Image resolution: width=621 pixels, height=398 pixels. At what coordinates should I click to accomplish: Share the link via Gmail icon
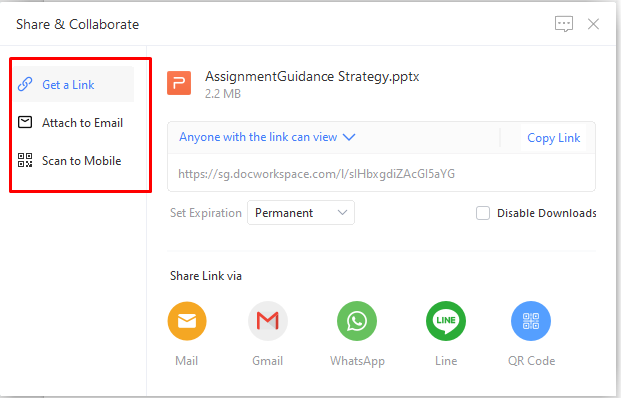coord(268,321)
